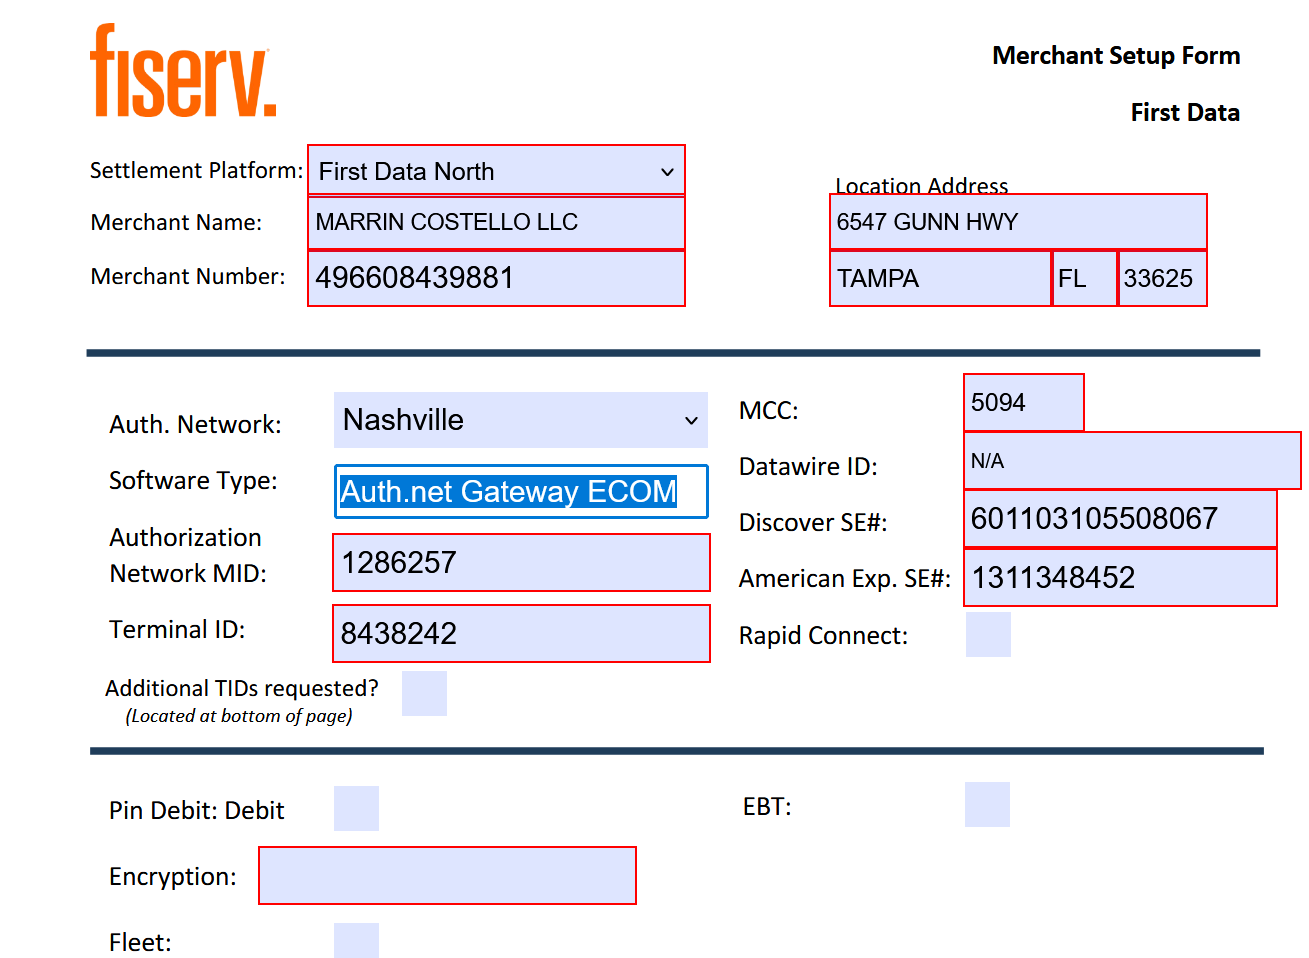Viewport: 1309px width, 958px height.
Task: Click the ZIP code field 33625
Action: [1162, 278]
